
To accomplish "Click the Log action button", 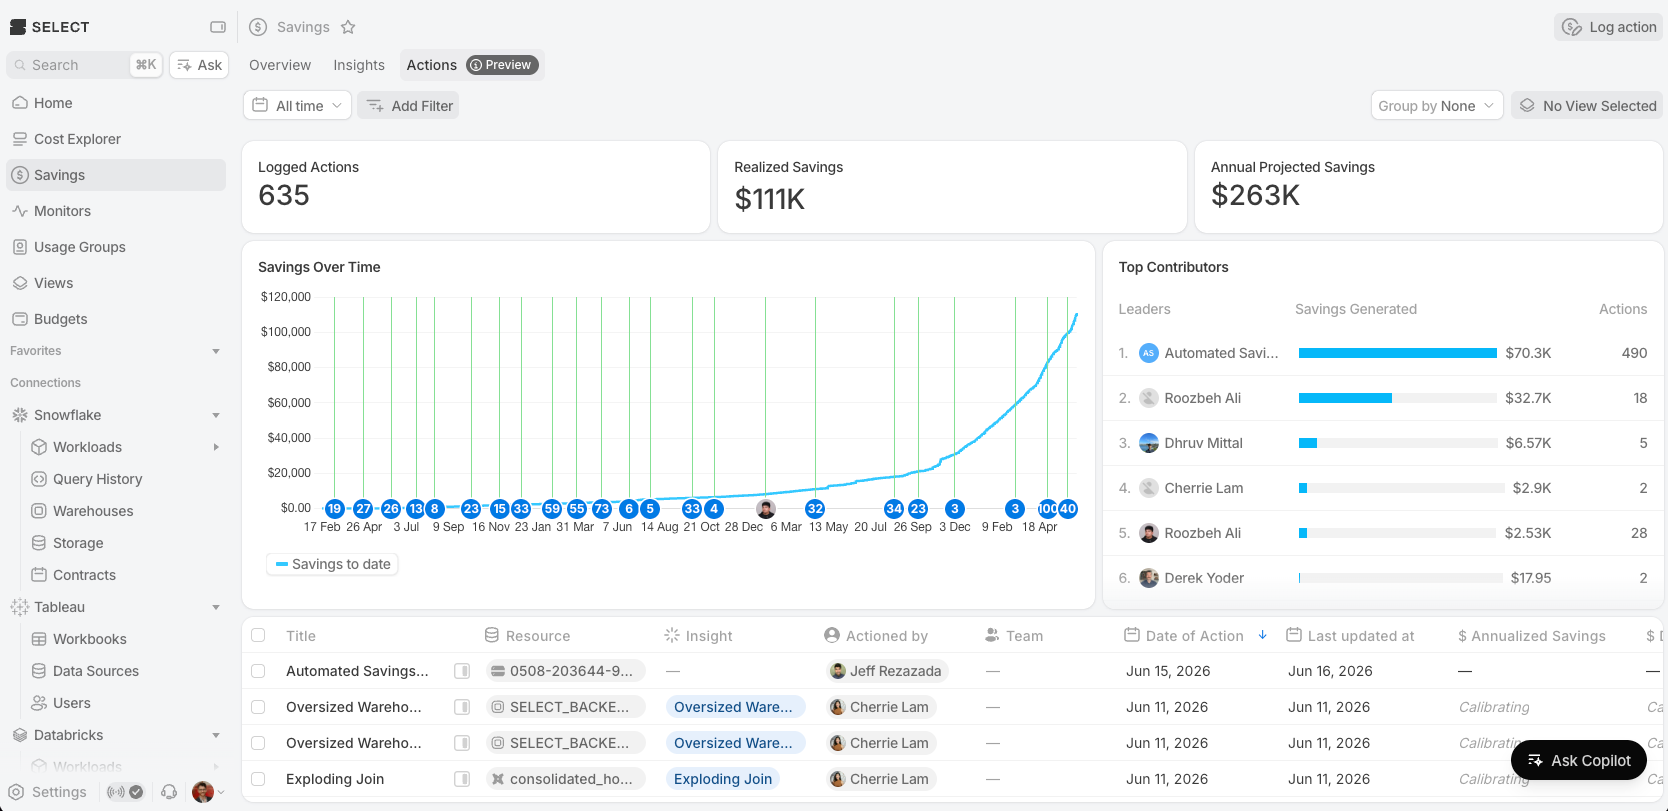I will pos(1609,27).
